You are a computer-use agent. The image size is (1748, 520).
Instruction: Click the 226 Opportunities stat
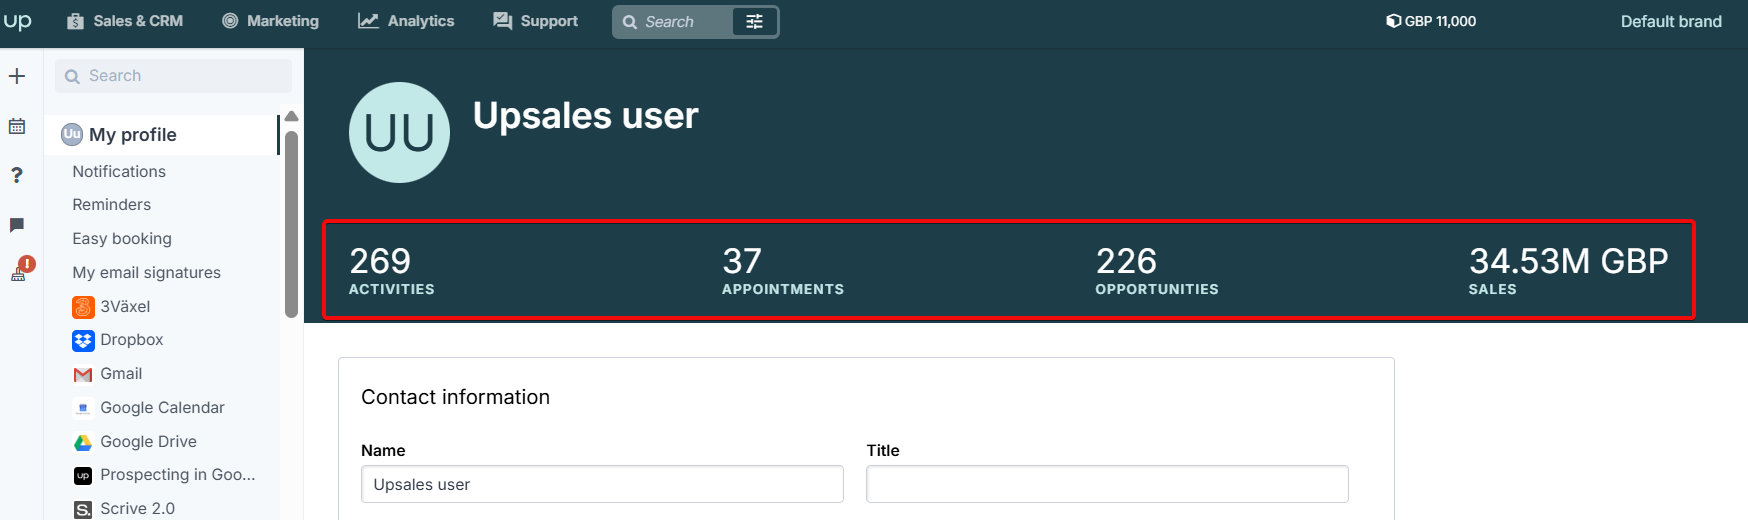(x=1157, y=270)
